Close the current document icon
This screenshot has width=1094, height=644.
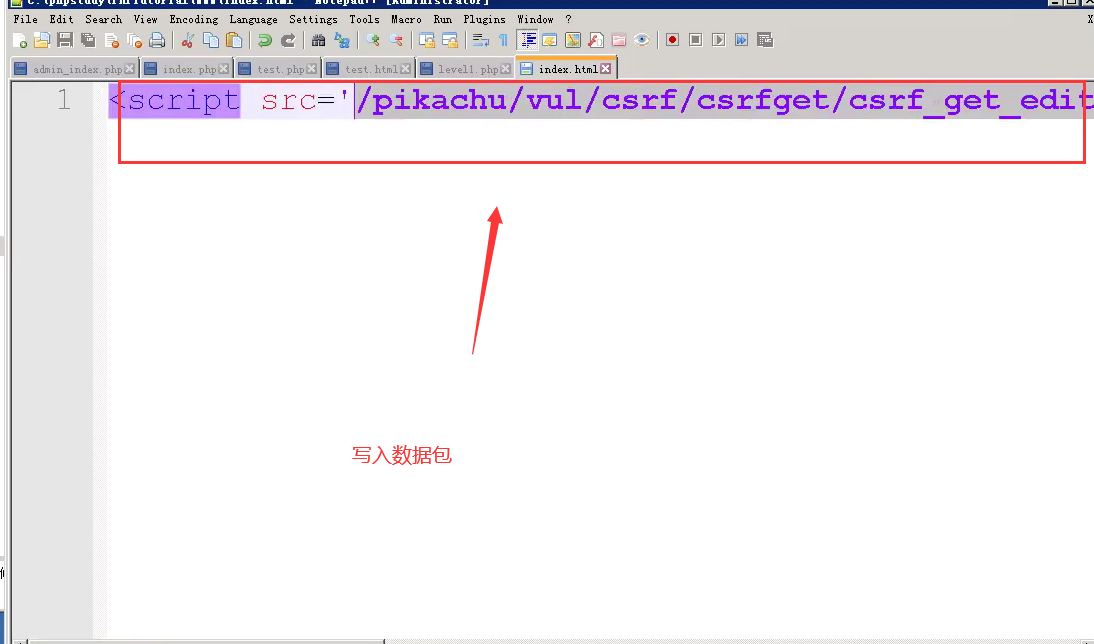(x=112, y=40)
